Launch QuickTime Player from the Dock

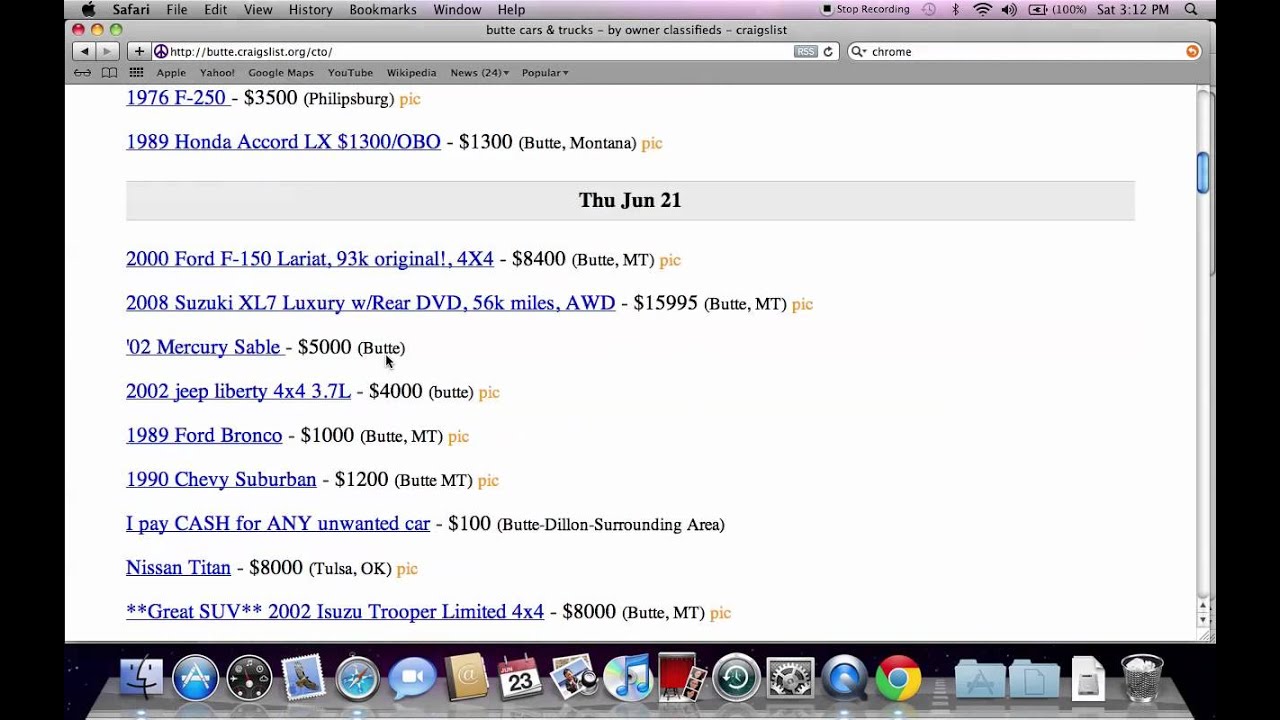pyautogui.click(x=844, y=678)
